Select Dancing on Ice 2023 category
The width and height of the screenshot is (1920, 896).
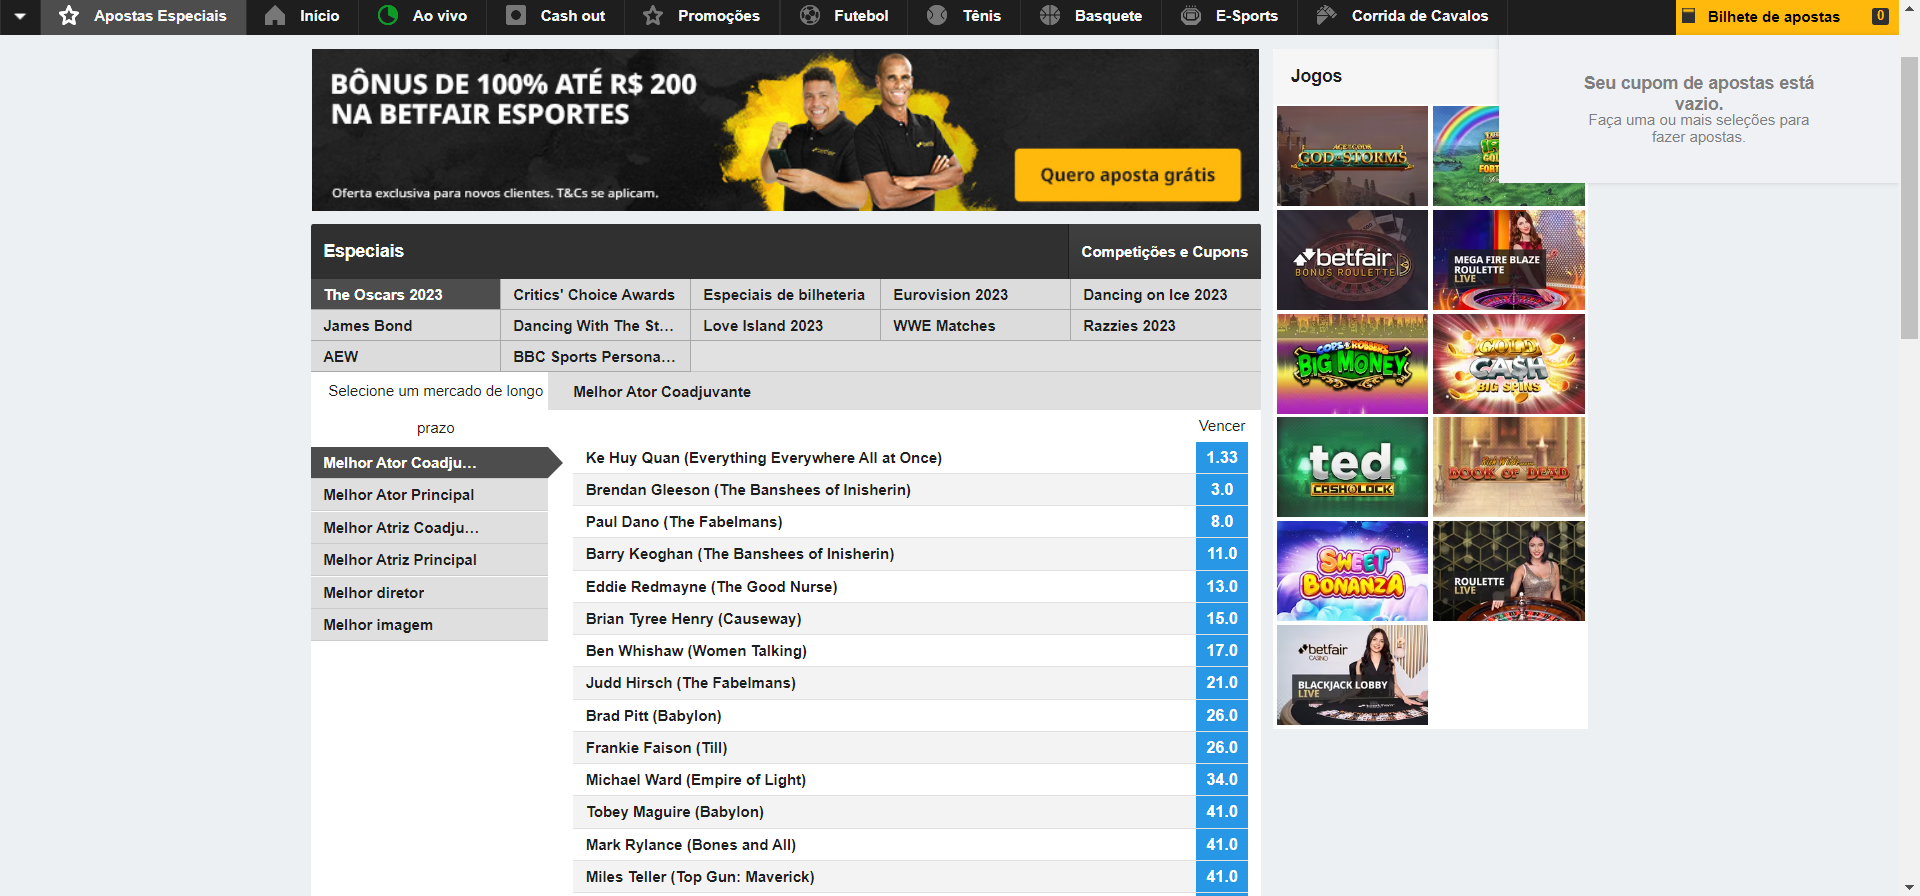point(1165,295)
